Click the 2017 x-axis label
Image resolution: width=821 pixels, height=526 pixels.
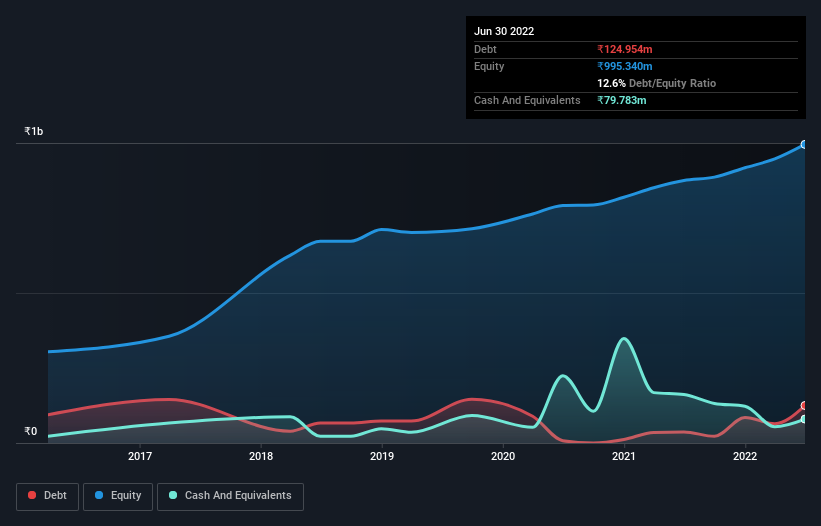click(140, 456)
